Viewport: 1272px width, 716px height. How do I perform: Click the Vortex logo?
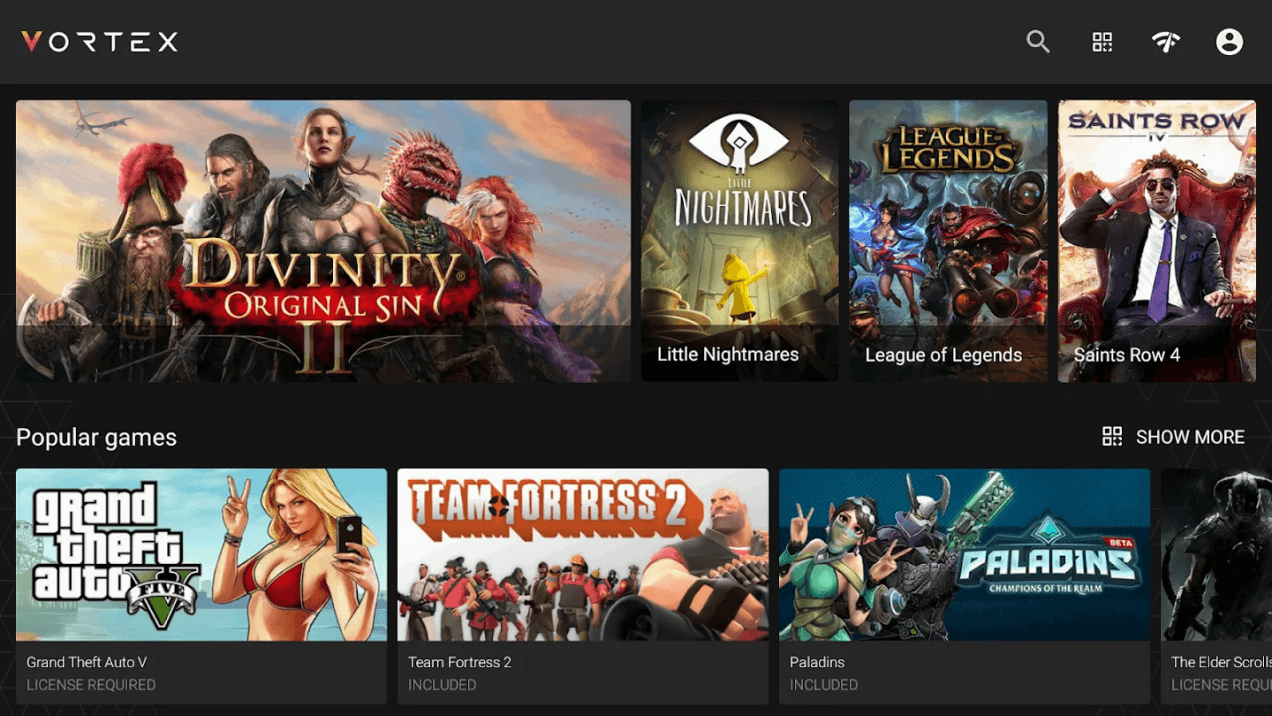[100, 42]
